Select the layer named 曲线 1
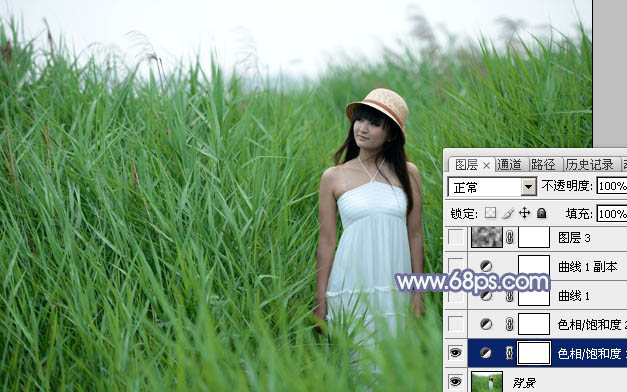Viewport: 627px width, 392px height. (x=574, y=296)
